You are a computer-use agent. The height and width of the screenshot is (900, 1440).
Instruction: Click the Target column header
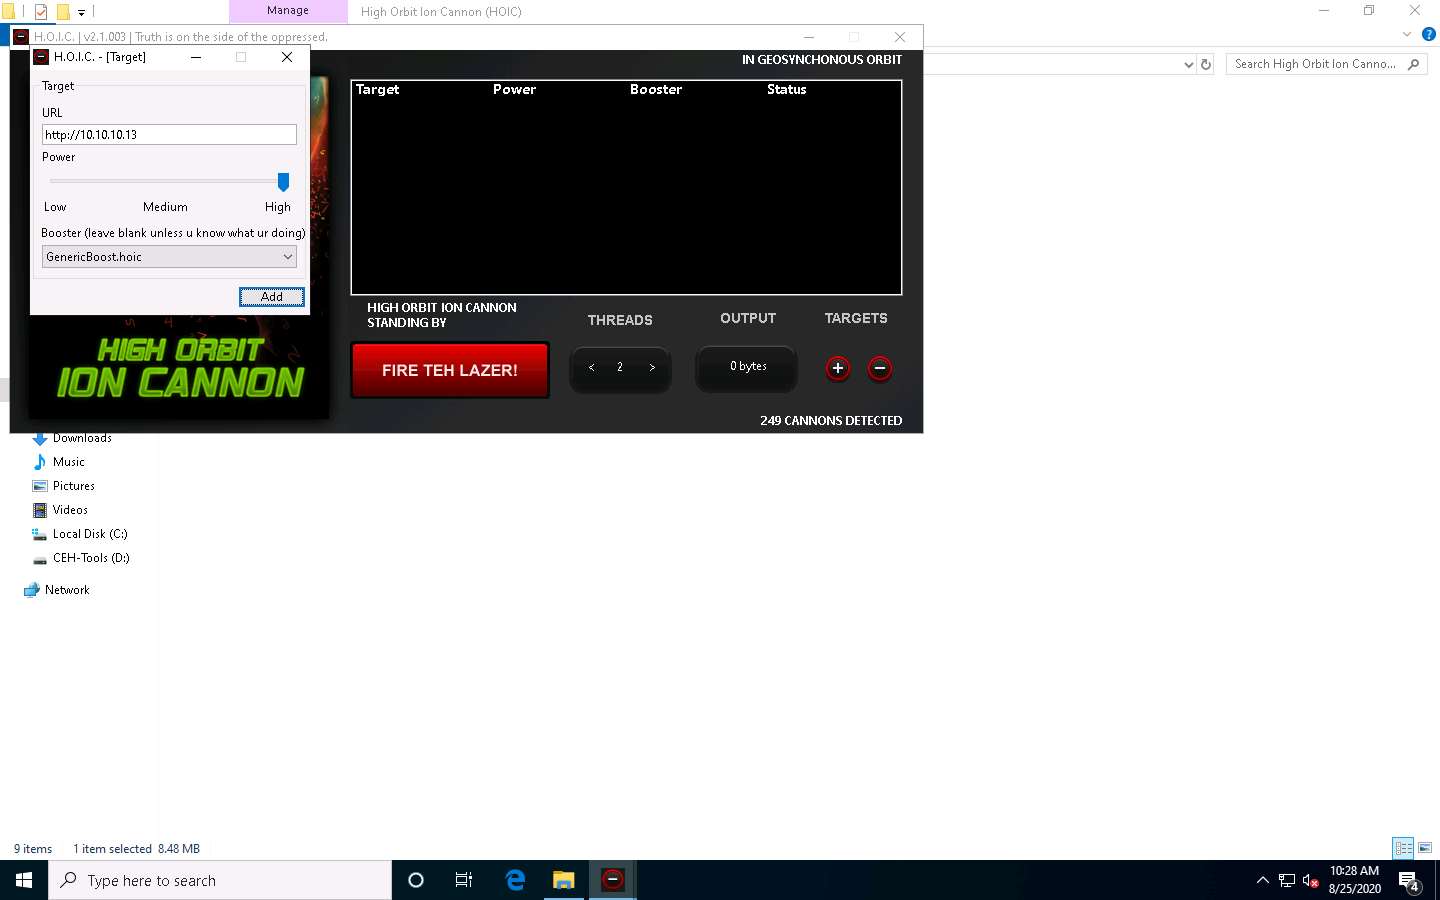(378, 89)
